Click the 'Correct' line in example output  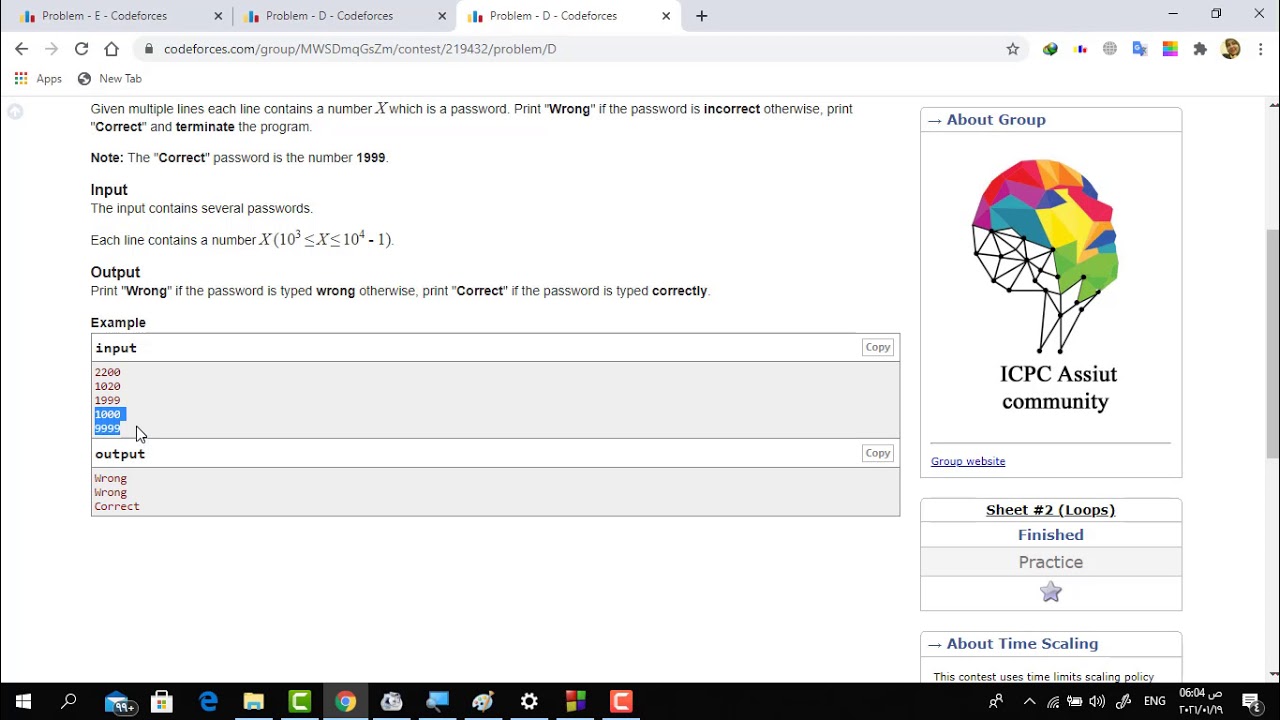click(x=117, y=506)
